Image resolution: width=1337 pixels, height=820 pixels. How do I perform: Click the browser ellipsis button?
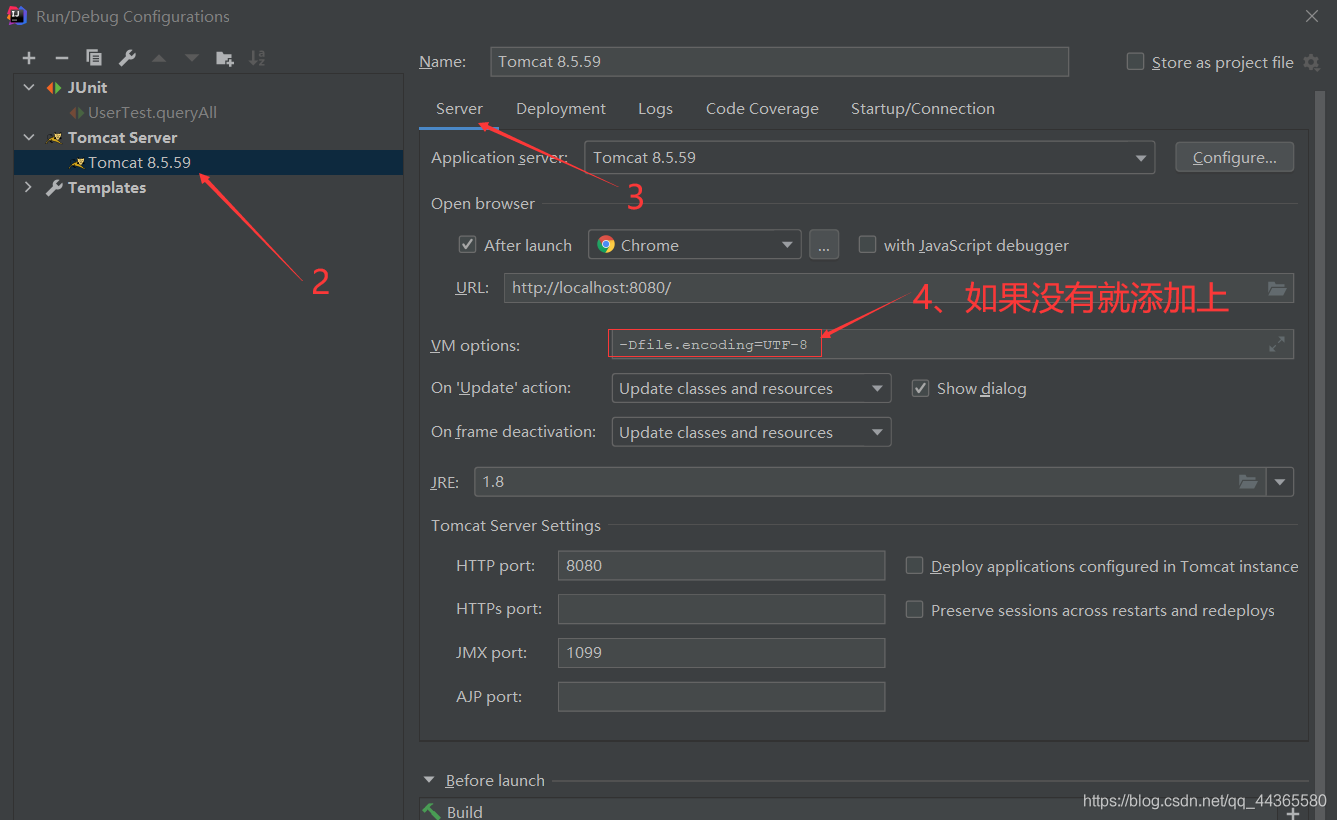[x=824, y=245]
